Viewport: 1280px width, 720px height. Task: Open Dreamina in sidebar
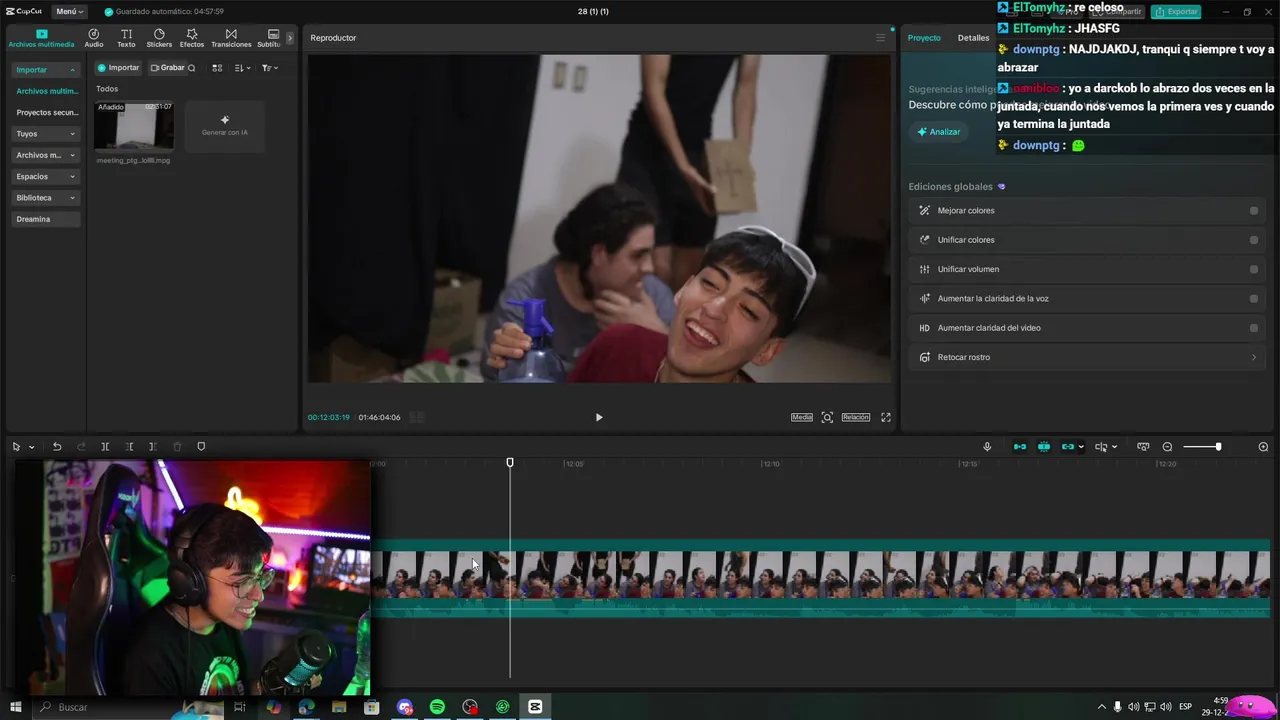click(x=46, y=219)
